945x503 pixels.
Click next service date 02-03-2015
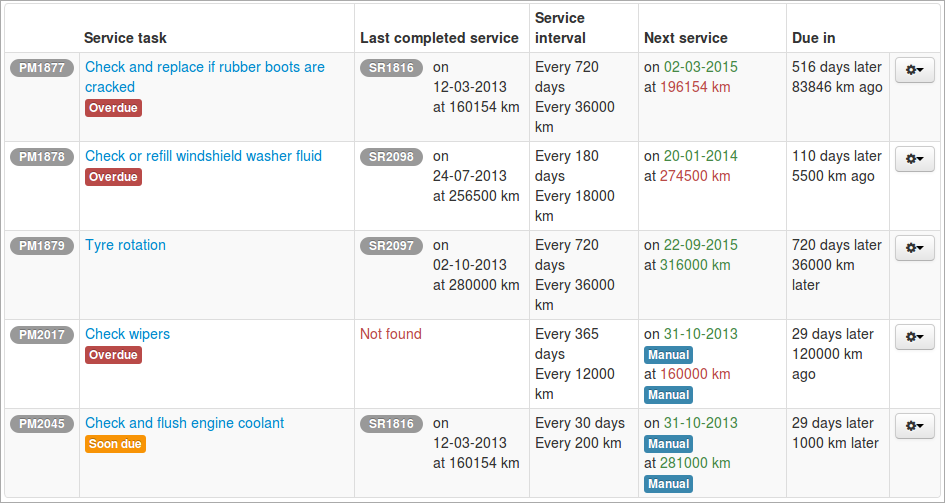coord(701,67)
